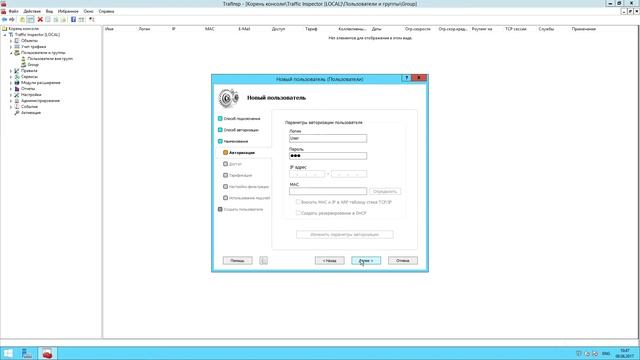Select the Авторизация wizard step
Image resolution: width=640 pixels, height=360 pixels.
(239, 153)
